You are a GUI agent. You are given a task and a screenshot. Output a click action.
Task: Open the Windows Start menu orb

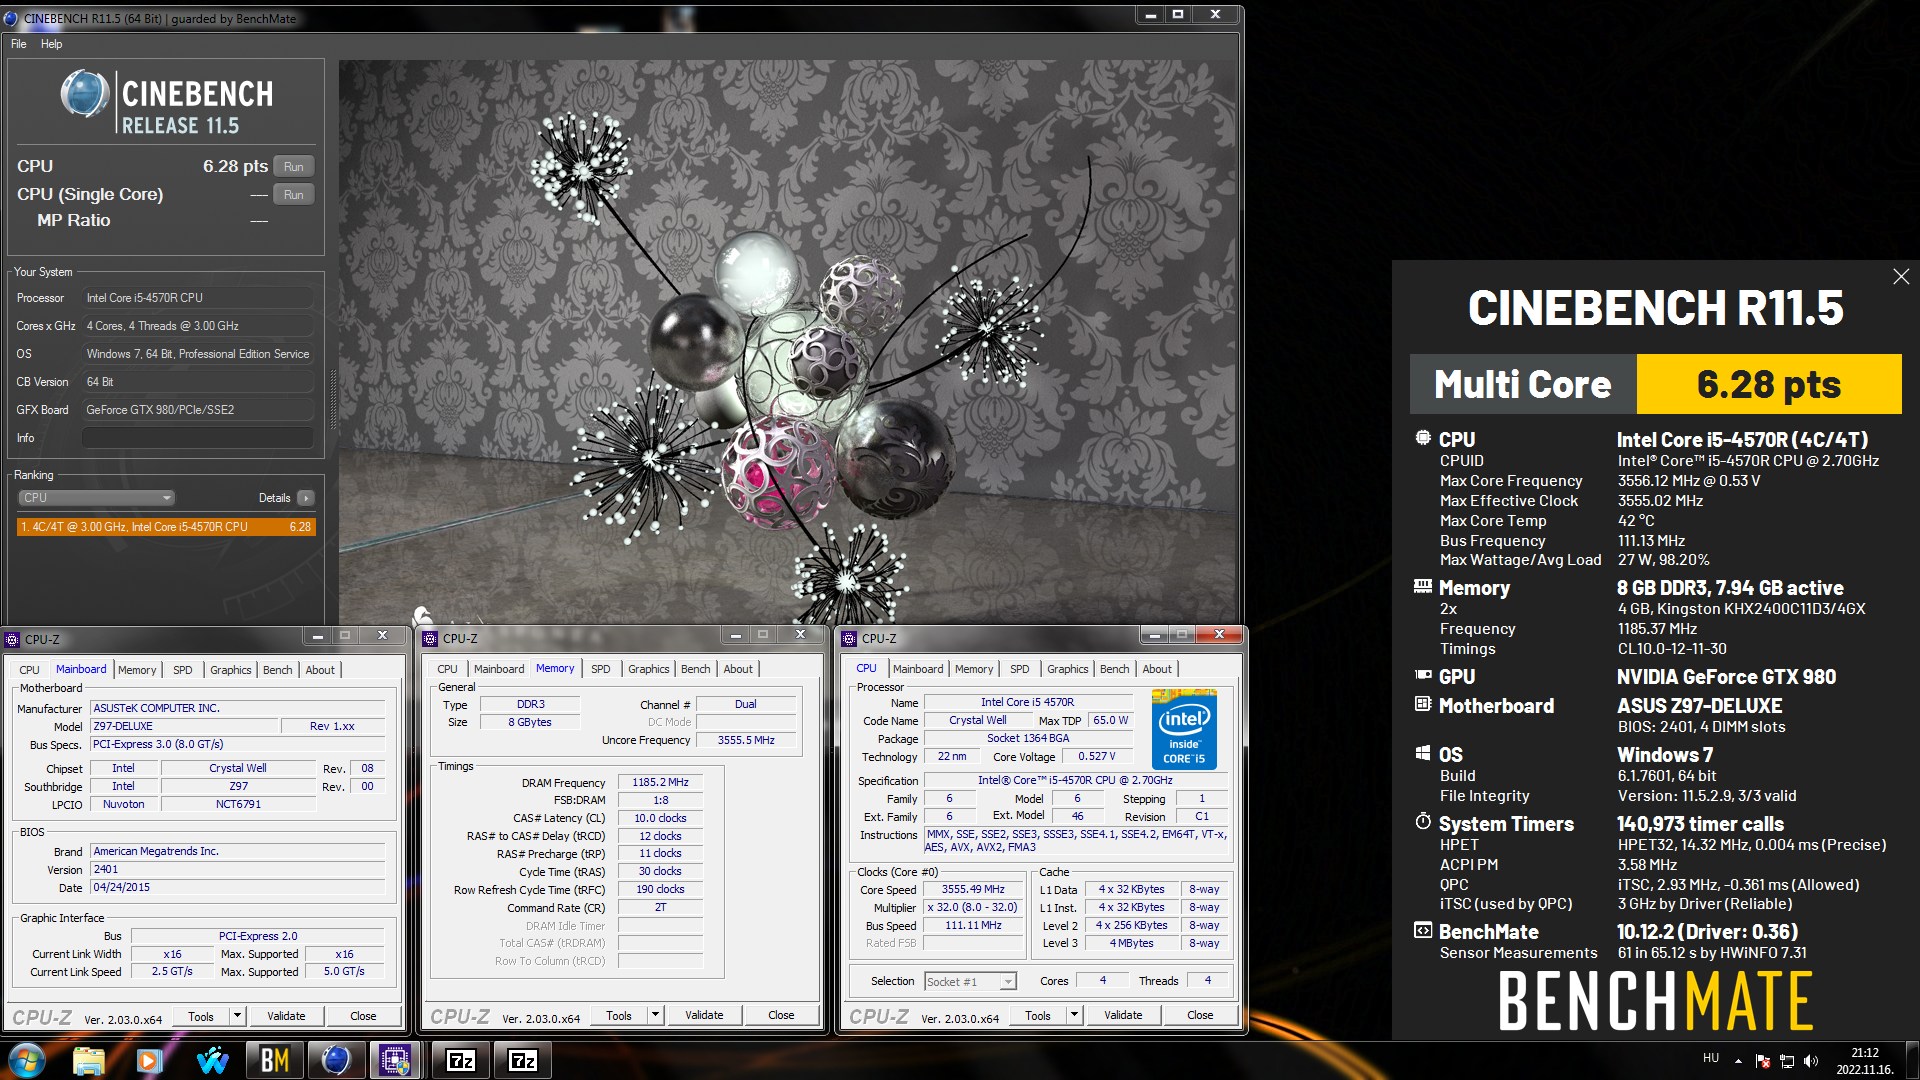coord(27,1060)
